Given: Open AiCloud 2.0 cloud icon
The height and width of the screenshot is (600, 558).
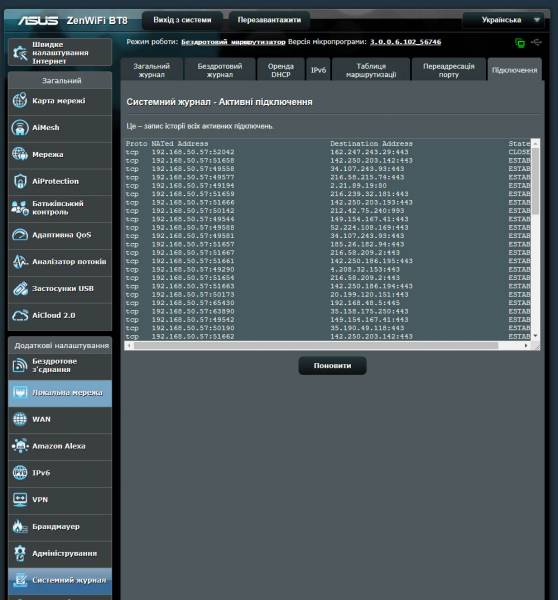Looking at the screenshot, I should 20,315.
